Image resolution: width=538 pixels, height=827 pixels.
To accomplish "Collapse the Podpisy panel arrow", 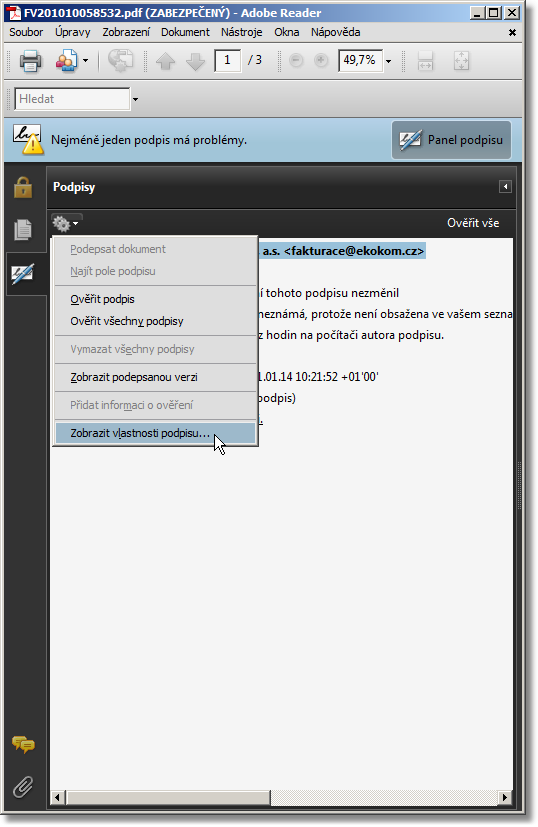I will [505, 187].
